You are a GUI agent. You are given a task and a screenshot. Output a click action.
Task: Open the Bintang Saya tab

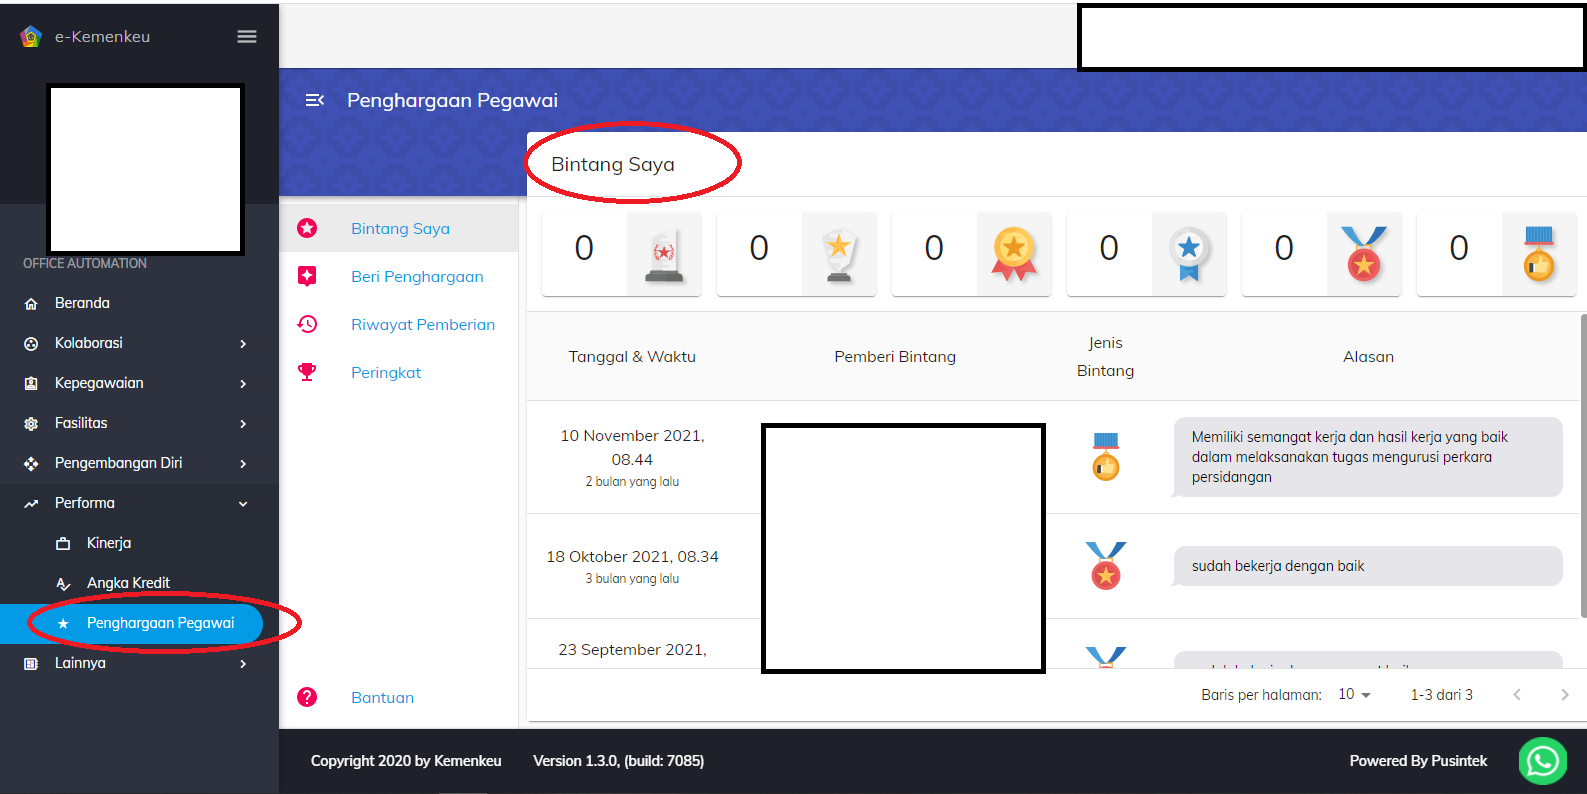[400, 228]
